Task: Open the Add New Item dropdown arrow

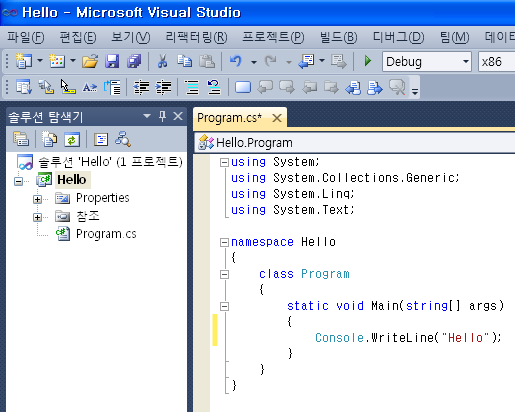Action: pos(73,61)
